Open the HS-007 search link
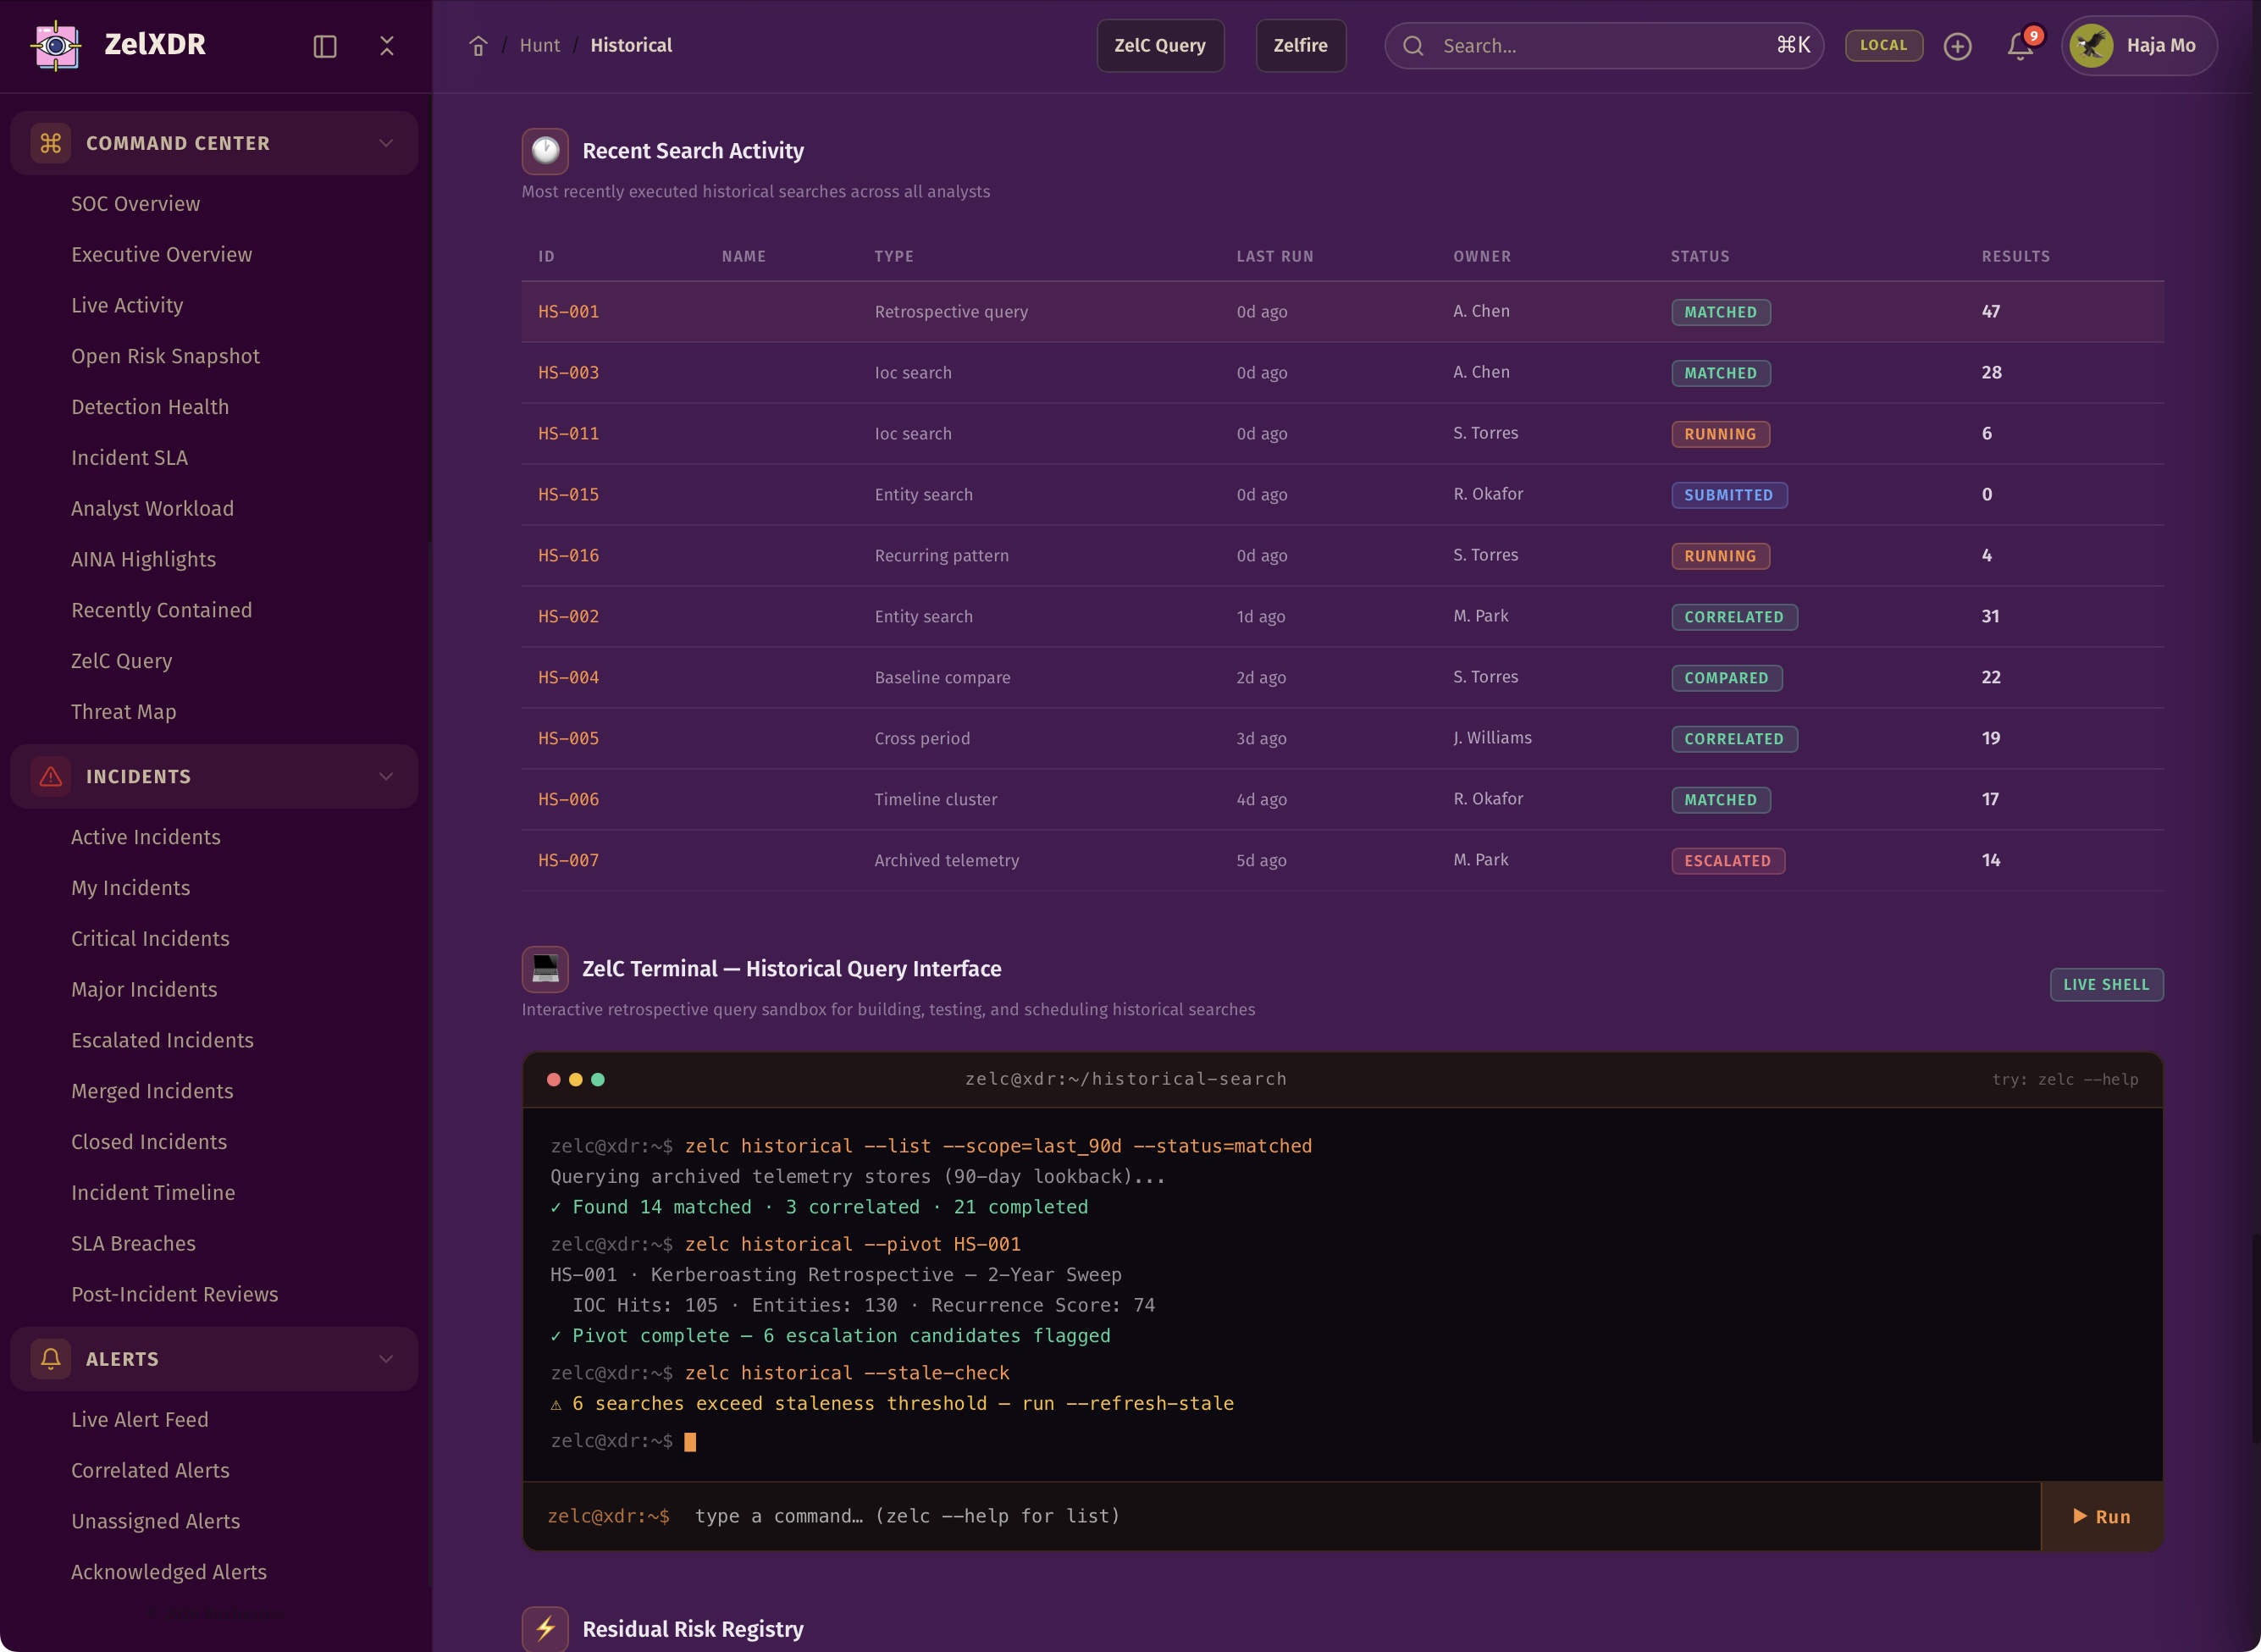Screen dimensions: 2261x1652 coord(568,860)
